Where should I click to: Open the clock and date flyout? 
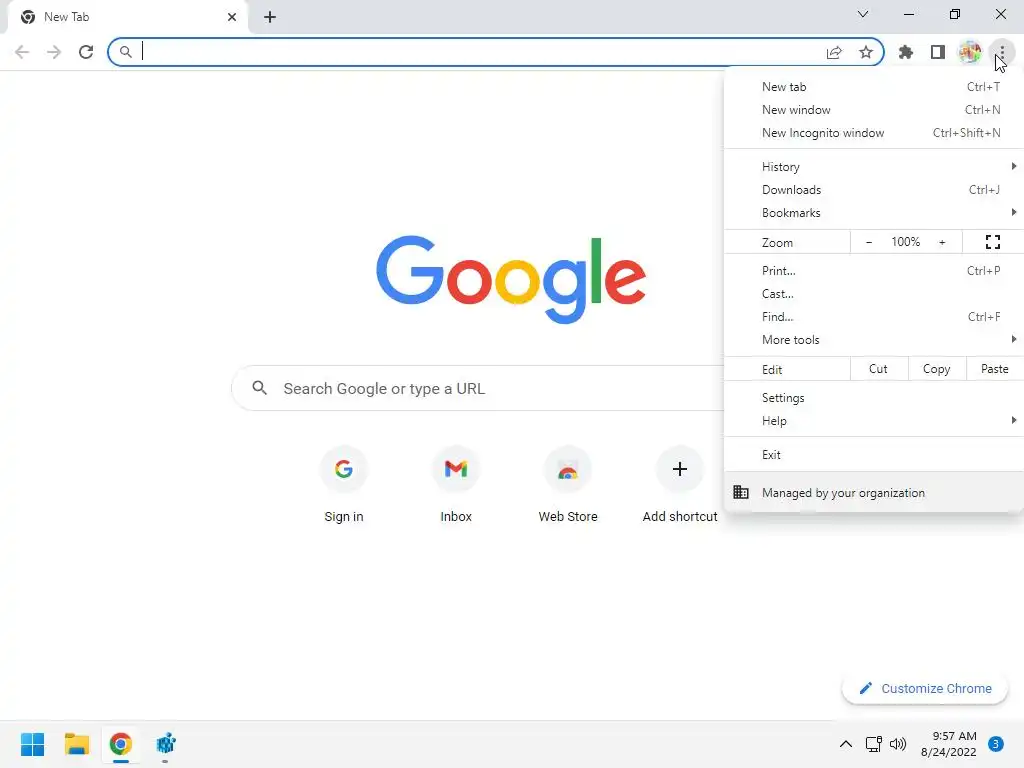point(949,744)
